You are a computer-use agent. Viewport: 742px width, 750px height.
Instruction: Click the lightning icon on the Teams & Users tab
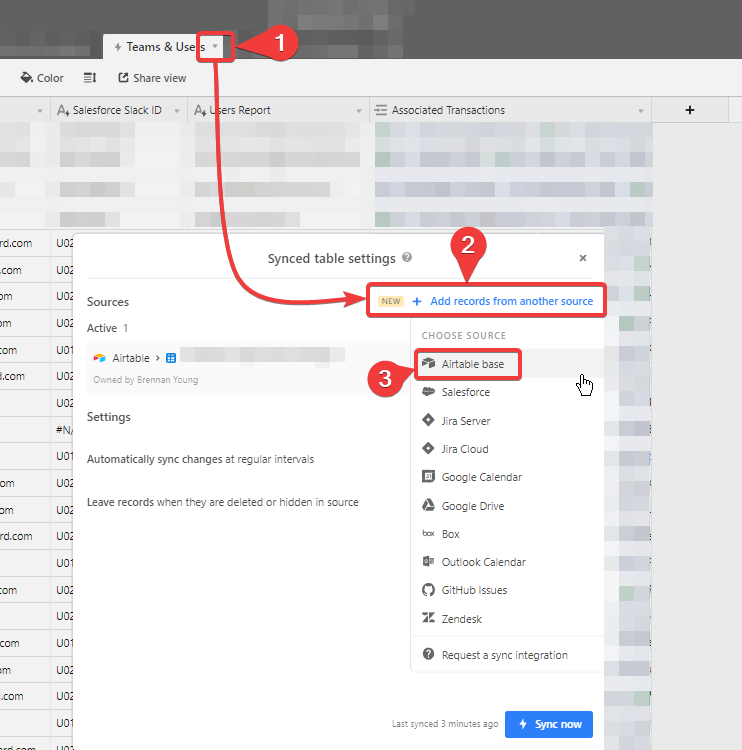point(118,47)
